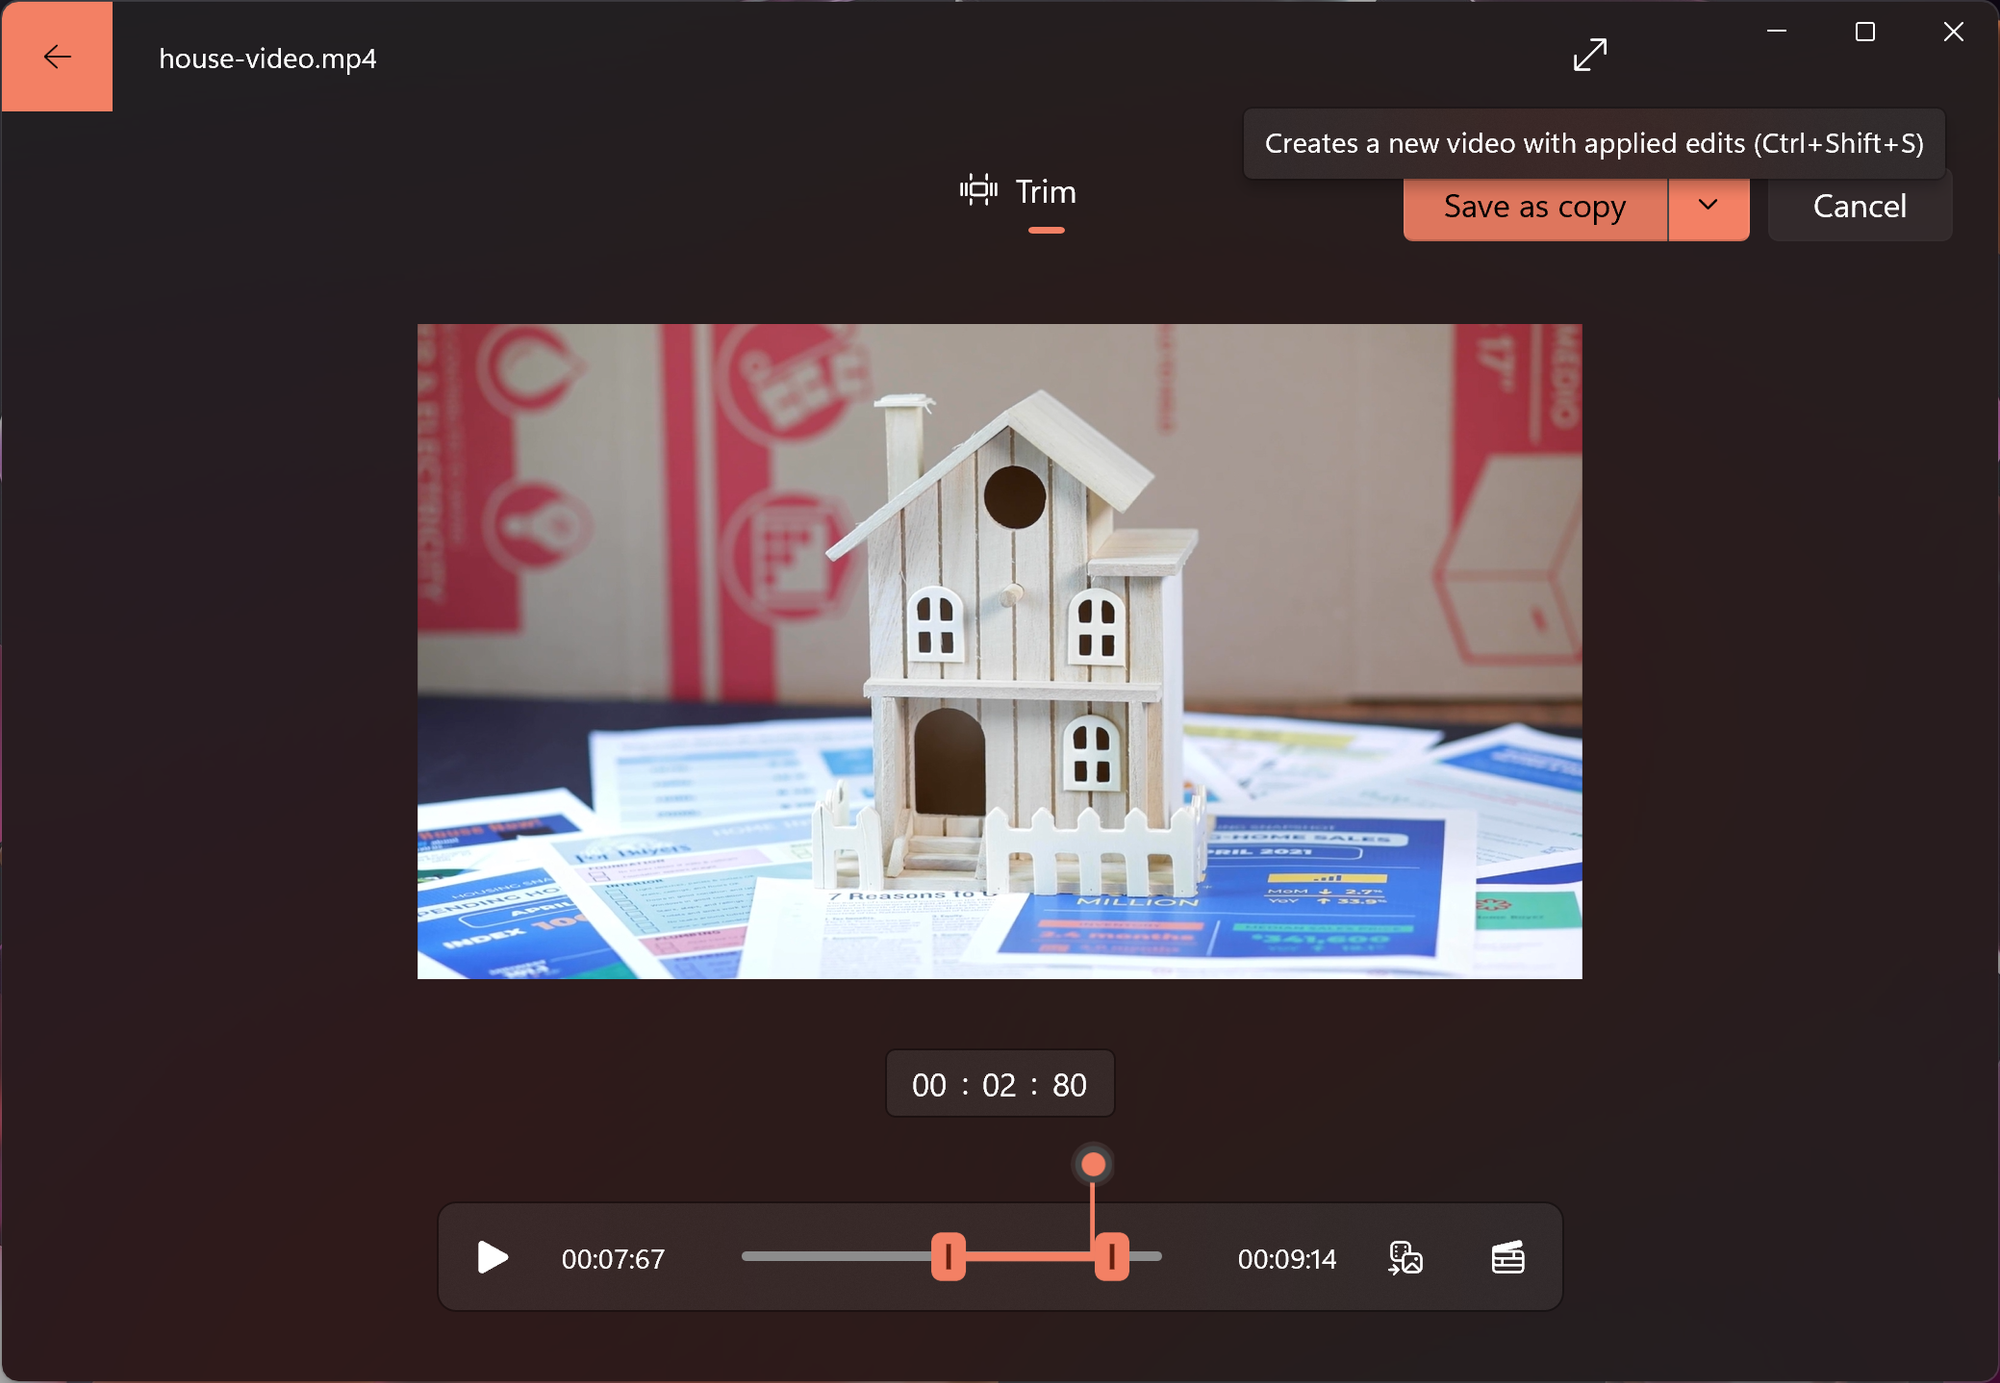This screenshot has width=2000, height=1383.
Task: Click the expand to fullscreen icon
Action: 1591,58
